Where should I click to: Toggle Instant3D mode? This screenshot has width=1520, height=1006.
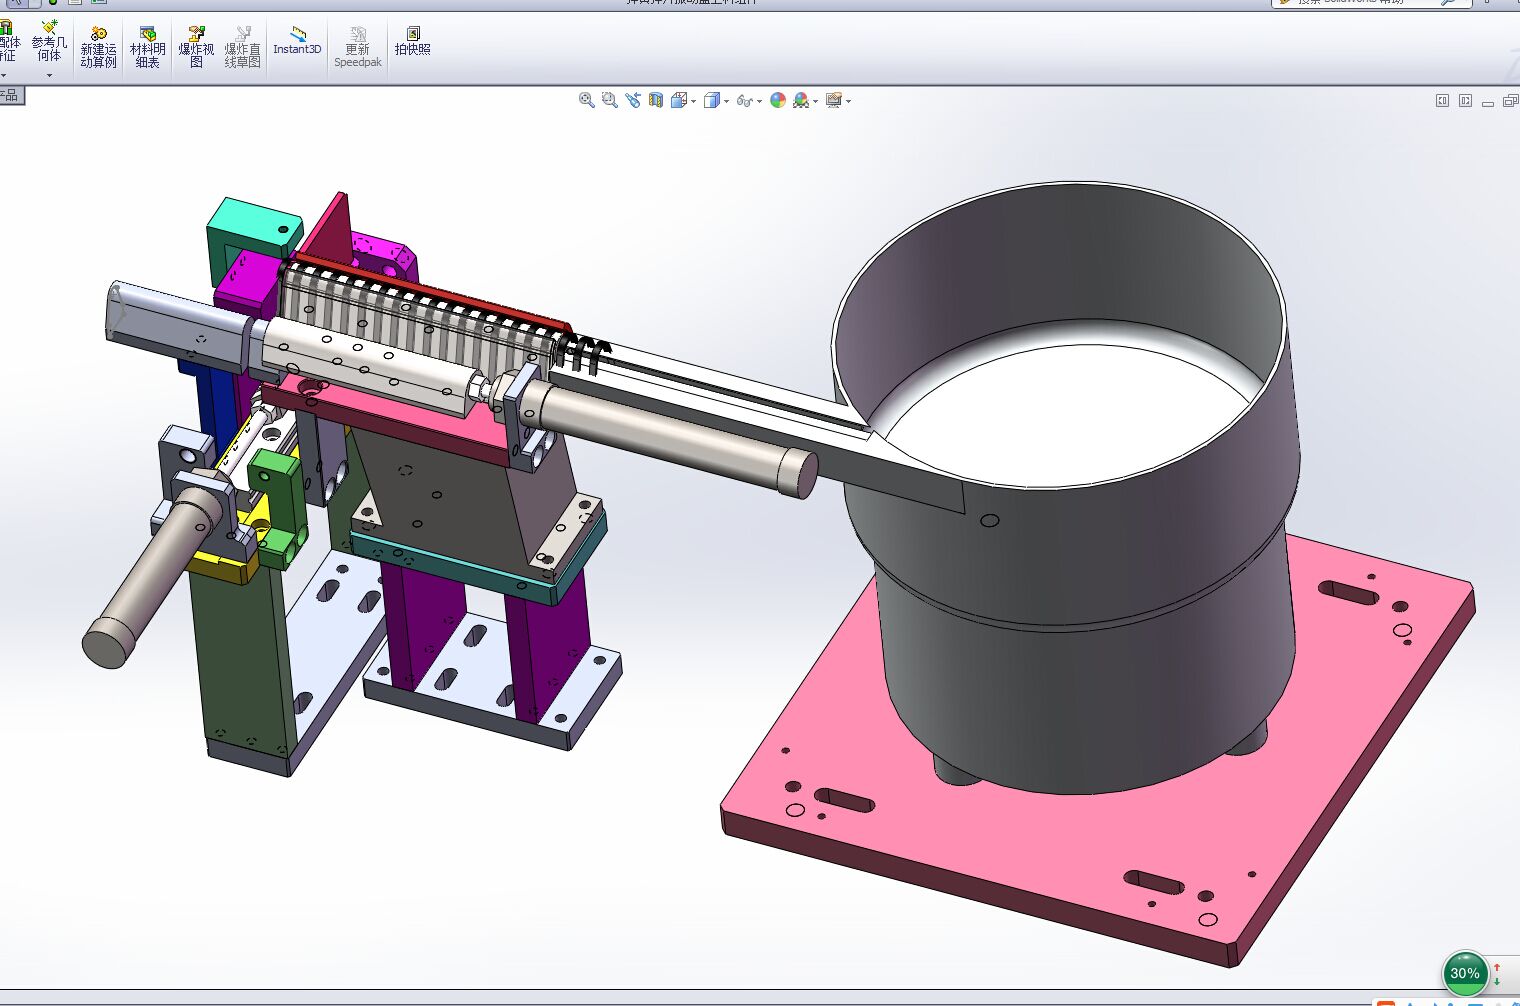pyautogui.click(x=297, y=41)
